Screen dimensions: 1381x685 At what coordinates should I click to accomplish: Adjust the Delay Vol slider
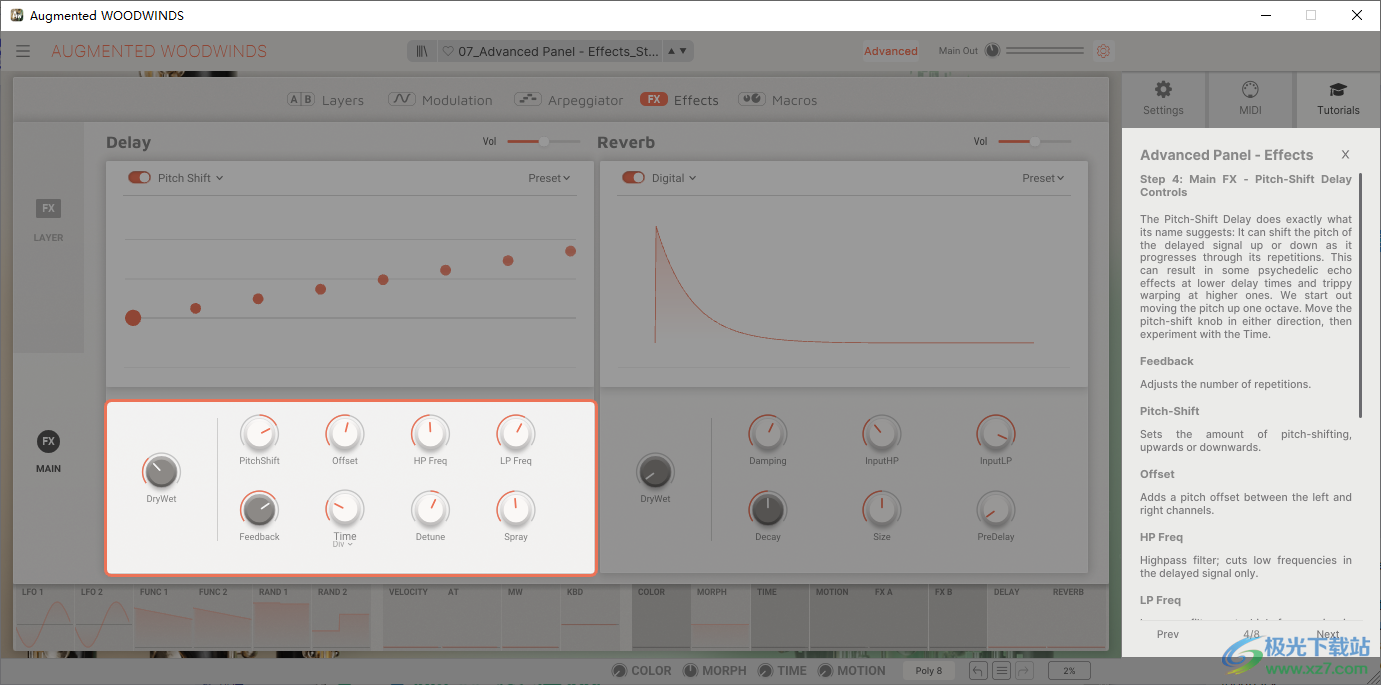tap(543, 142)
